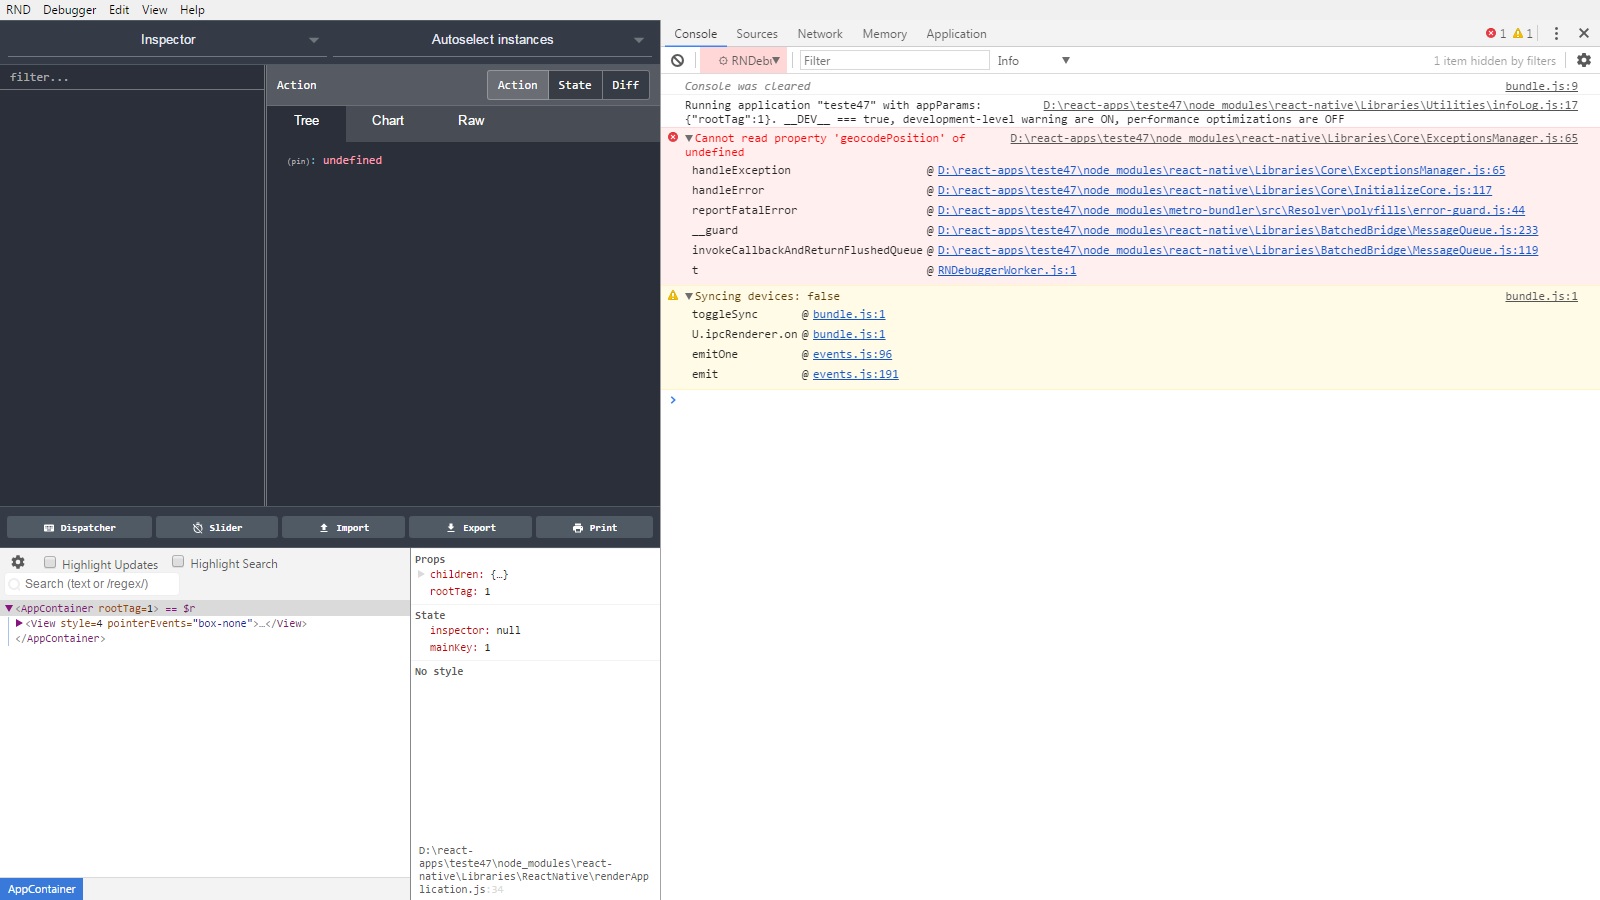Click the closing AppContainer tag

(x=60, y=638)
